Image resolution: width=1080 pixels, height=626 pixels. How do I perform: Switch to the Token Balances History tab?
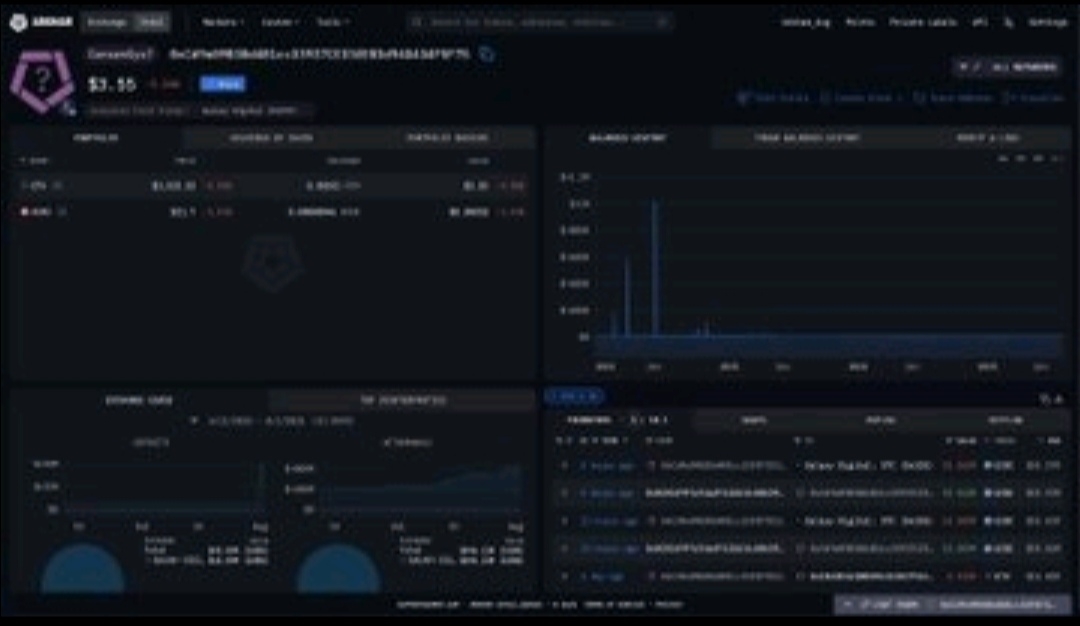[807, 138]
